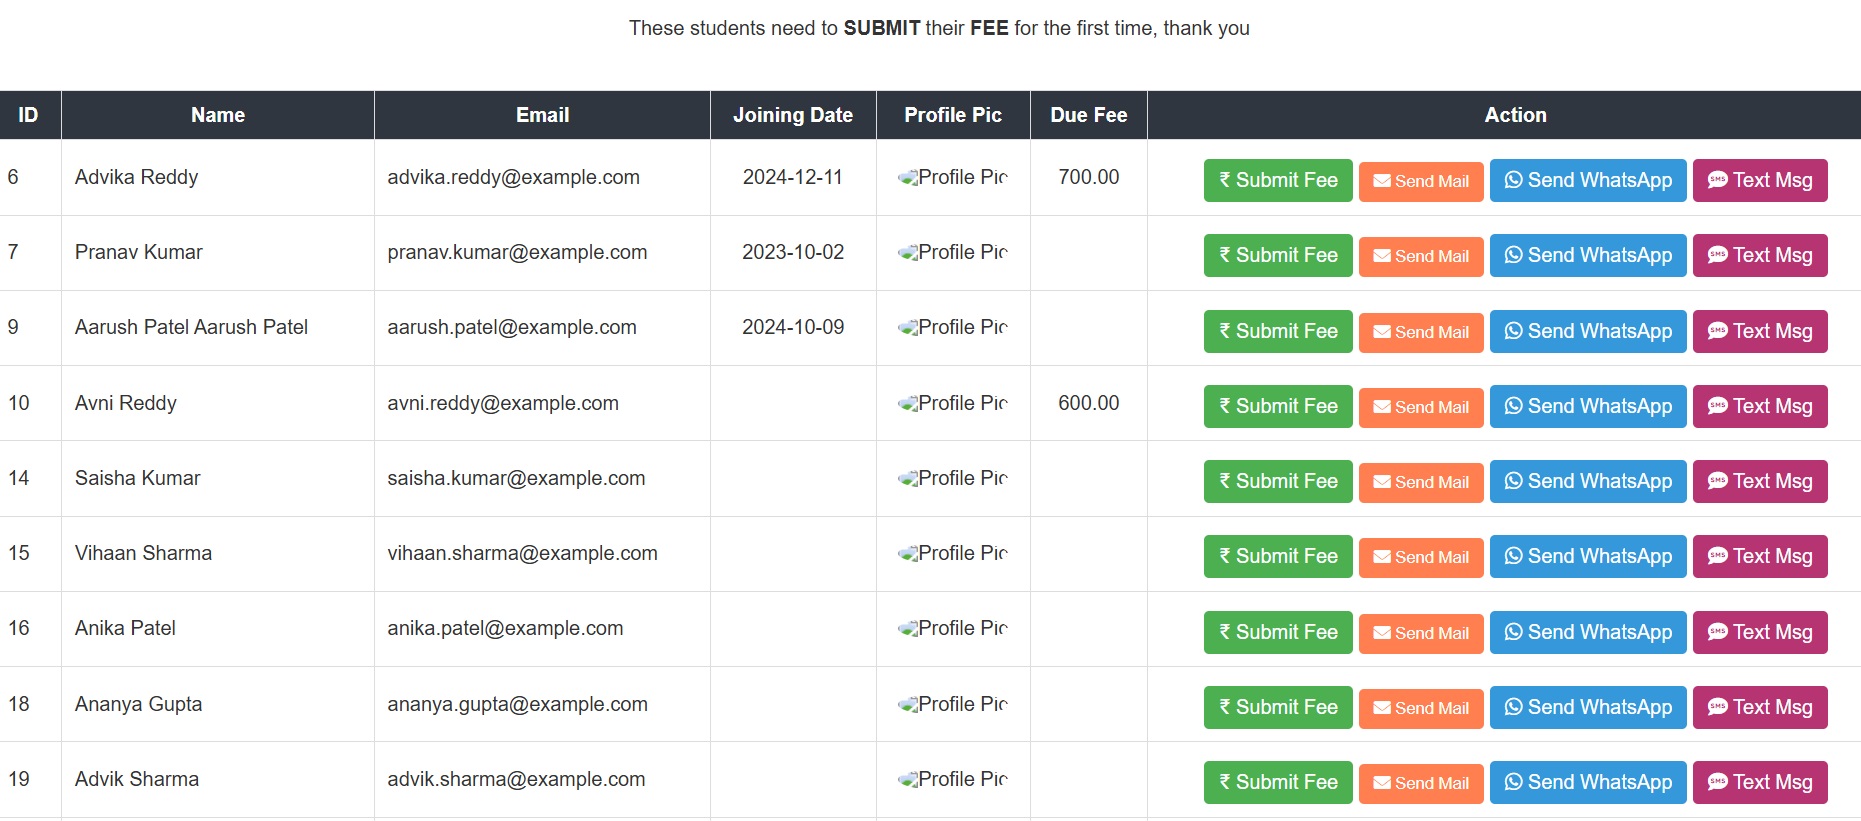Submit fee for Vihaan Sharma

coord(1278,556)
